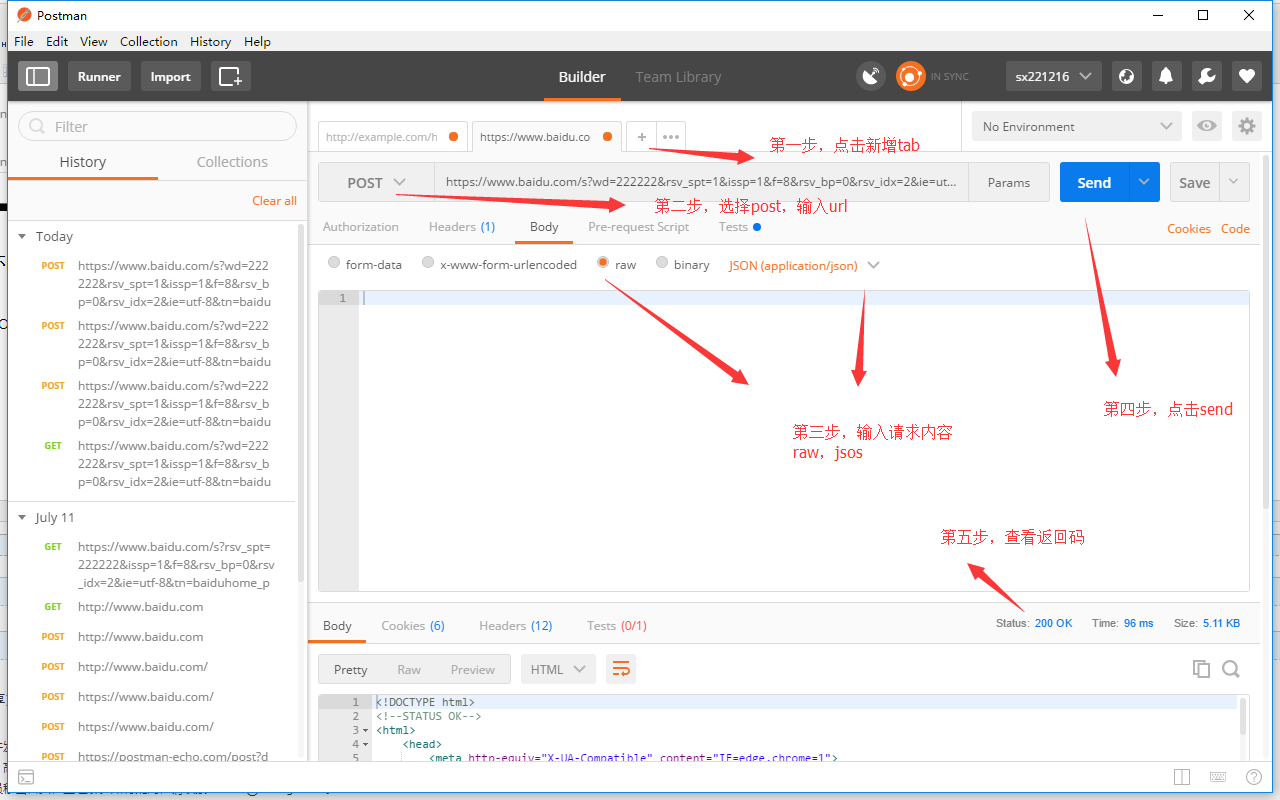Open the sx221216 account dropdown
This screenshot has width=1280, height=800.
pyautogui.click(x=1054, y=76)
